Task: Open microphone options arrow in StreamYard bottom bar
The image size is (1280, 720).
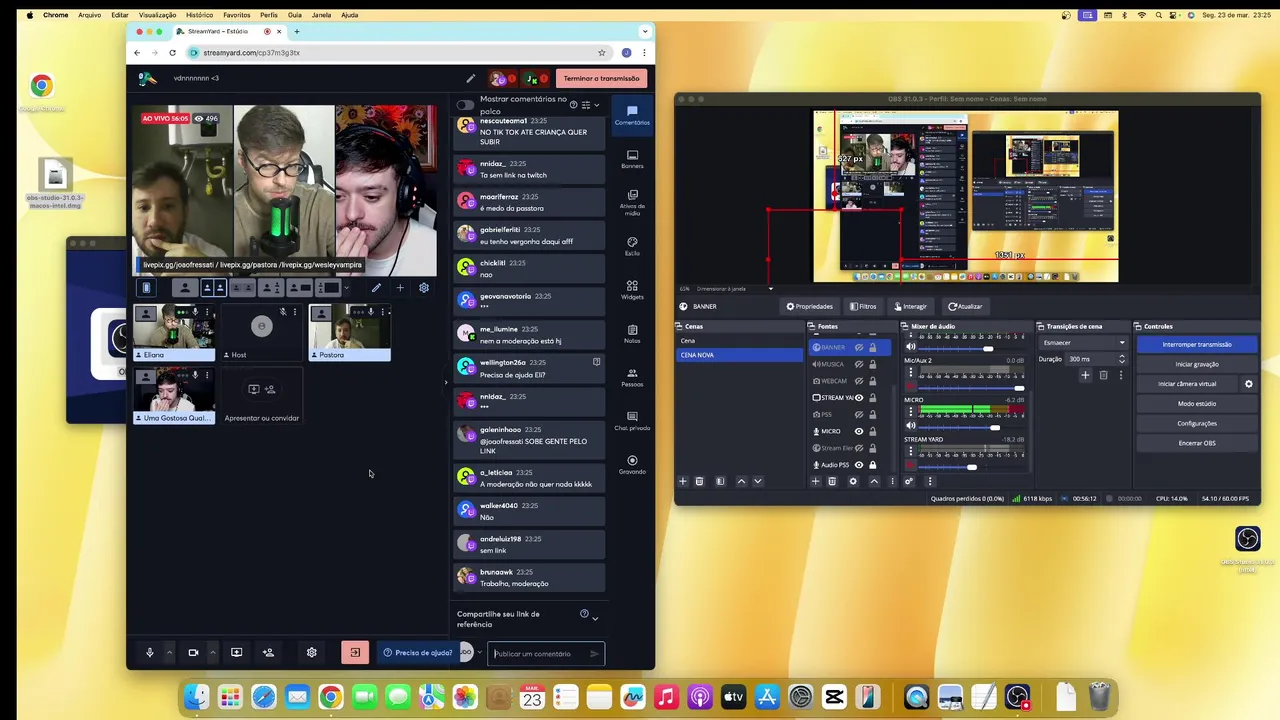Action: (x=169, y=653)
